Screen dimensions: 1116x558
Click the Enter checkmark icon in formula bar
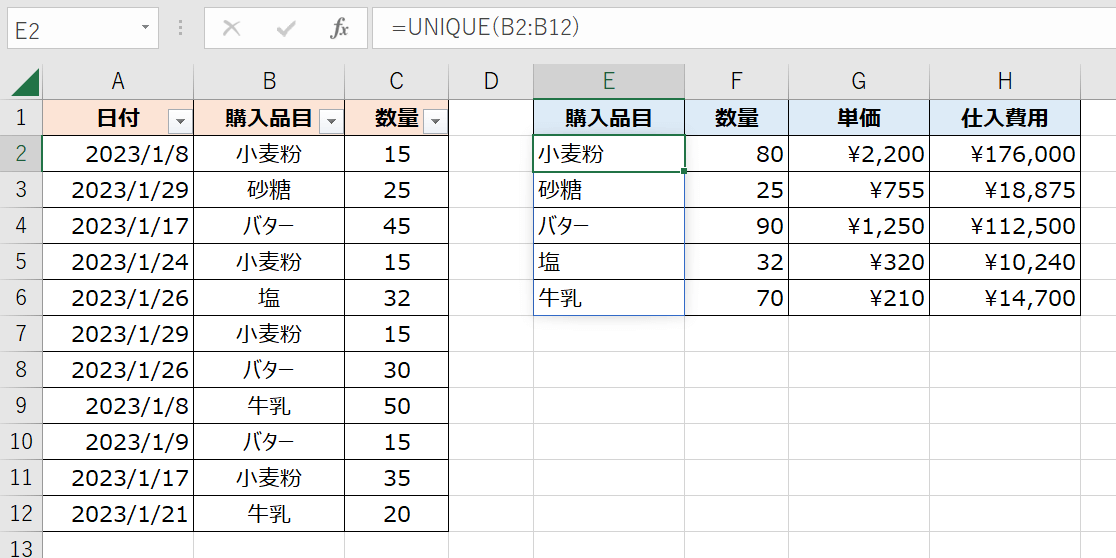coord(286,28)
